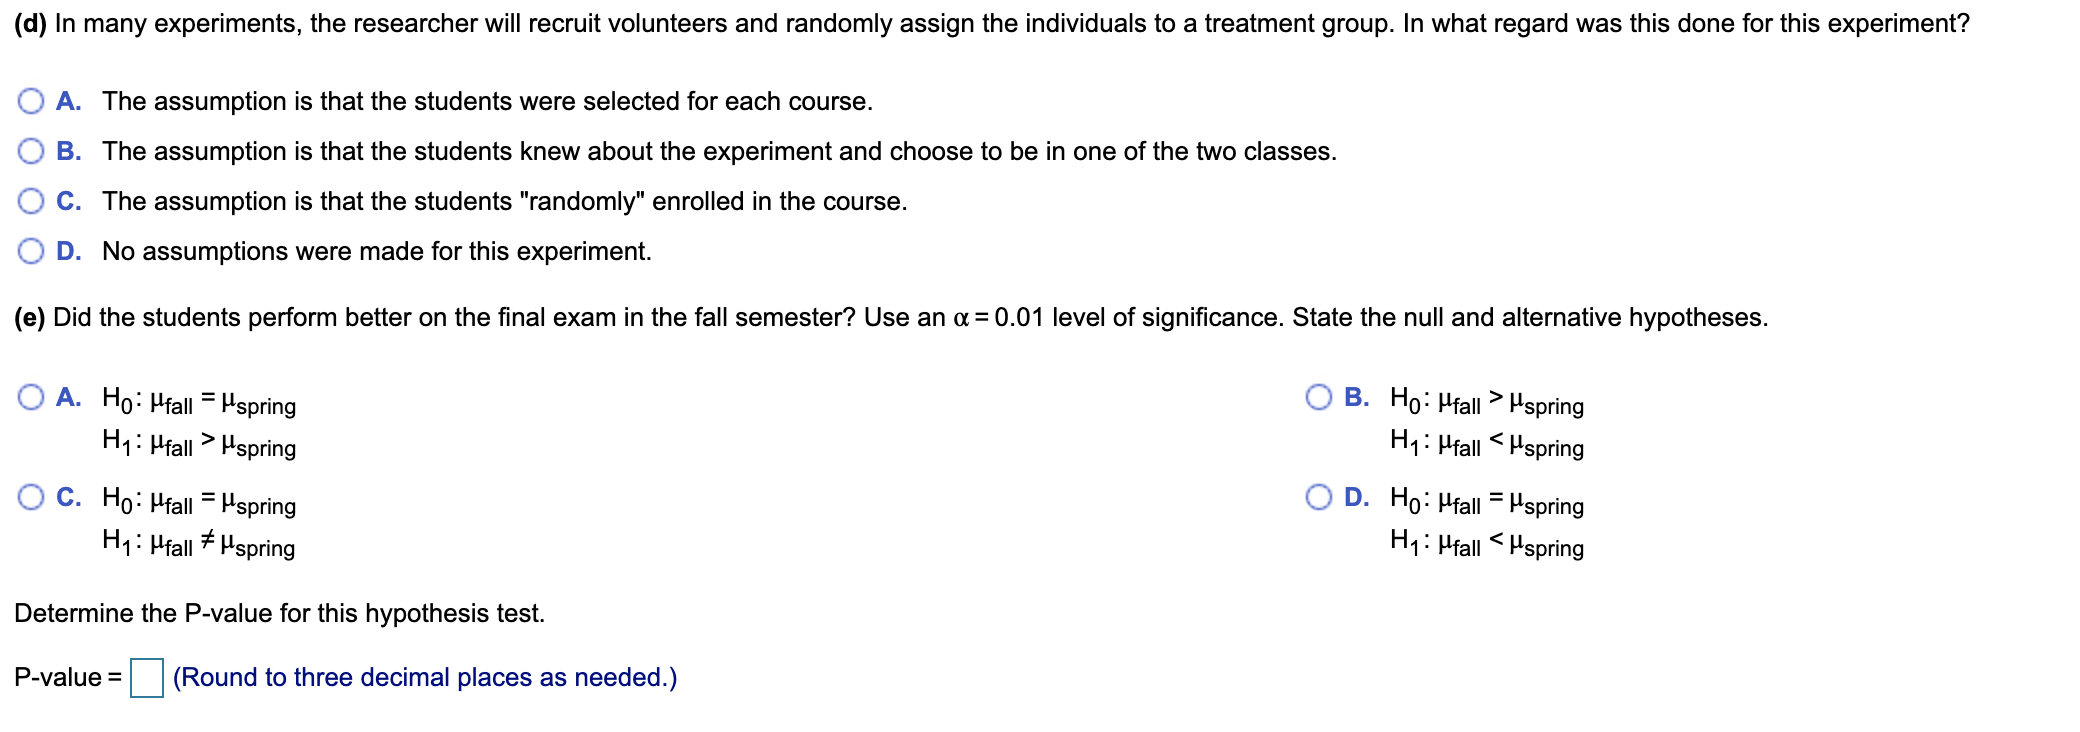The image size is (2080, 732).
Task: Select hypothesis option D with fall less than spring
Action: [1319, 497]
